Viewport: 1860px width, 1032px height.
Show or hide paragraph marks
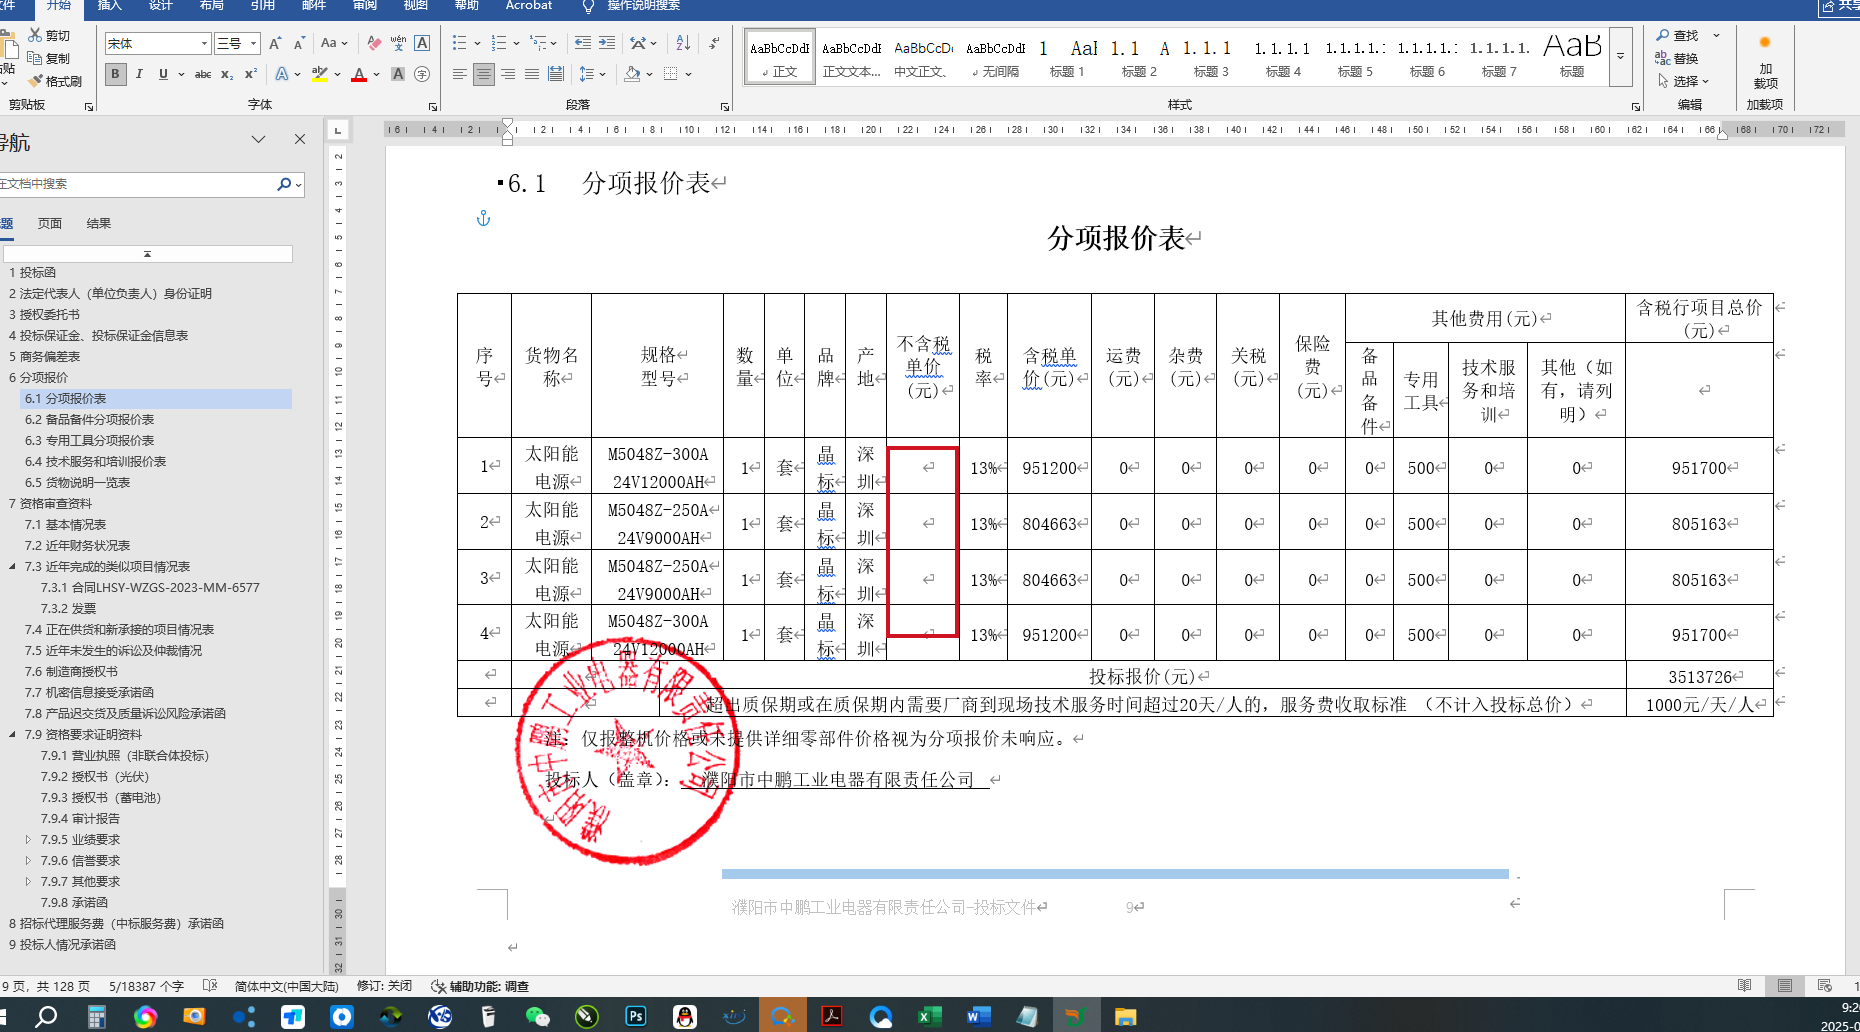(x=714, y=43)
